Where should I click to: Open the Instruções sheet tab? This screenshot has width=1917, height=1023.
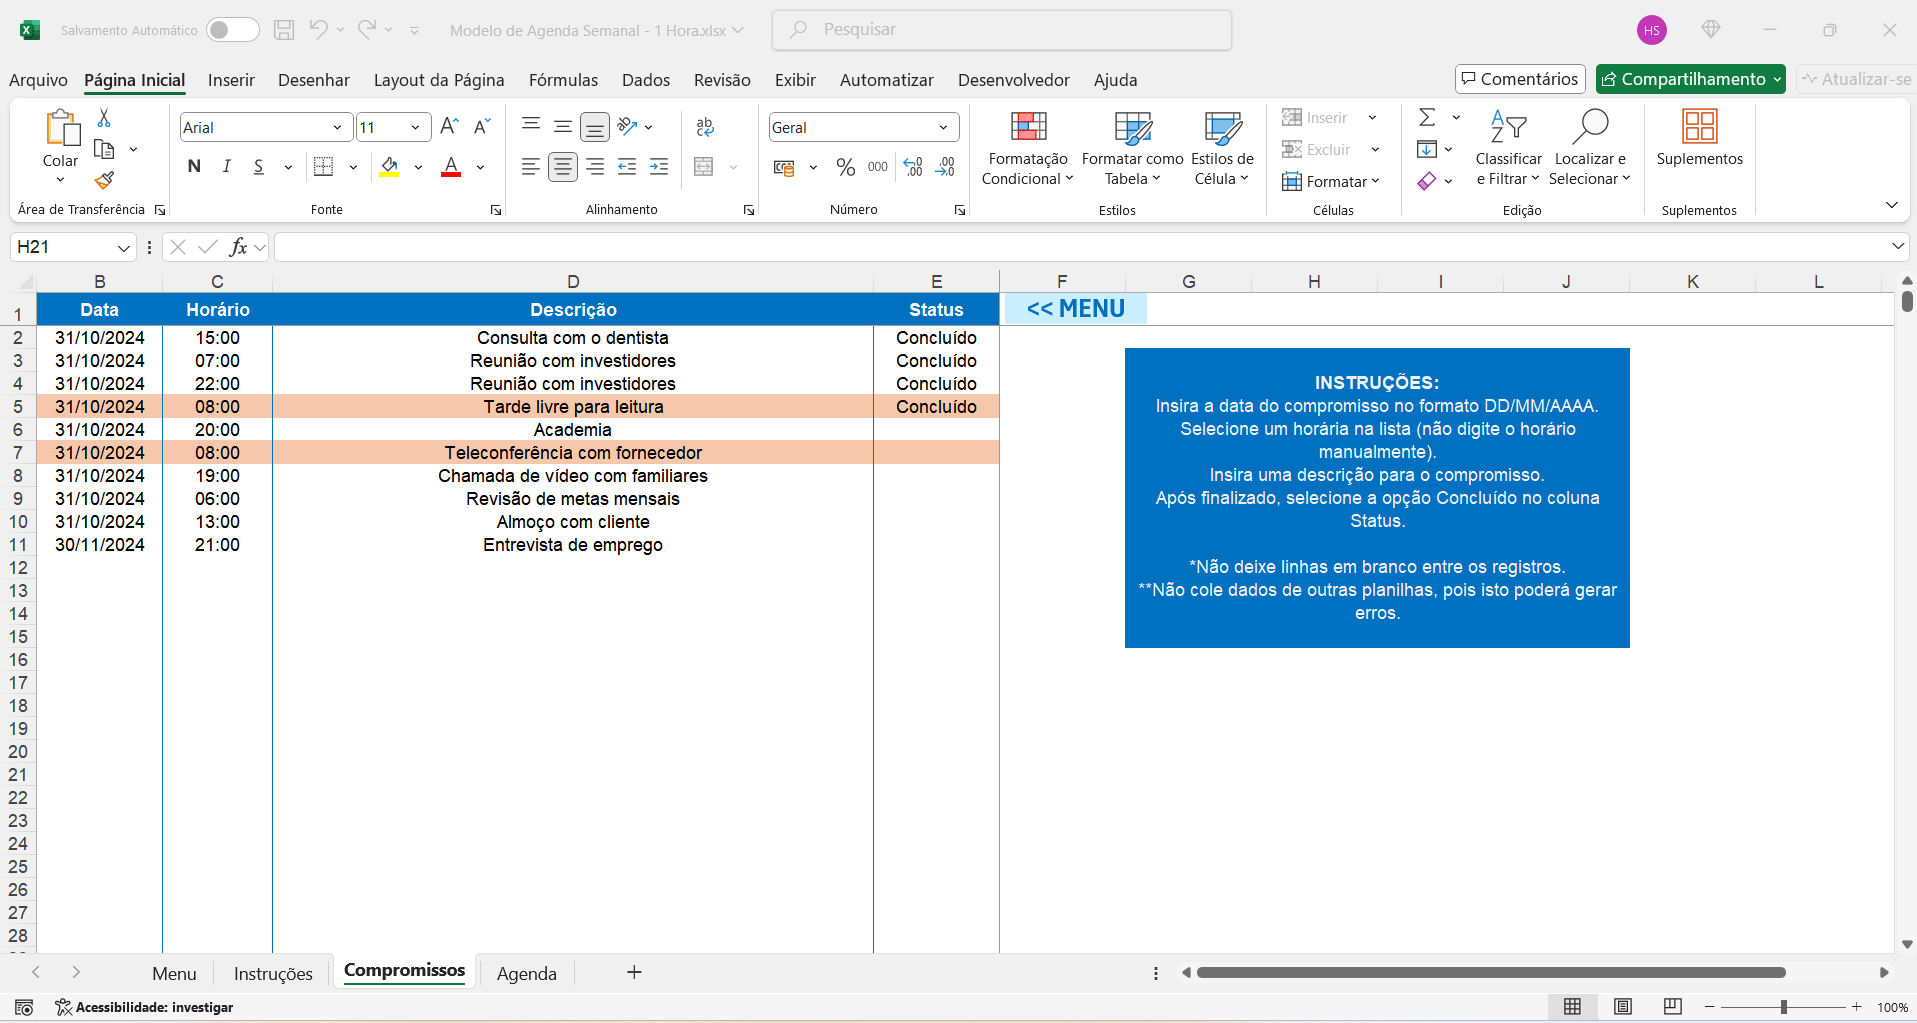point(273,973)
